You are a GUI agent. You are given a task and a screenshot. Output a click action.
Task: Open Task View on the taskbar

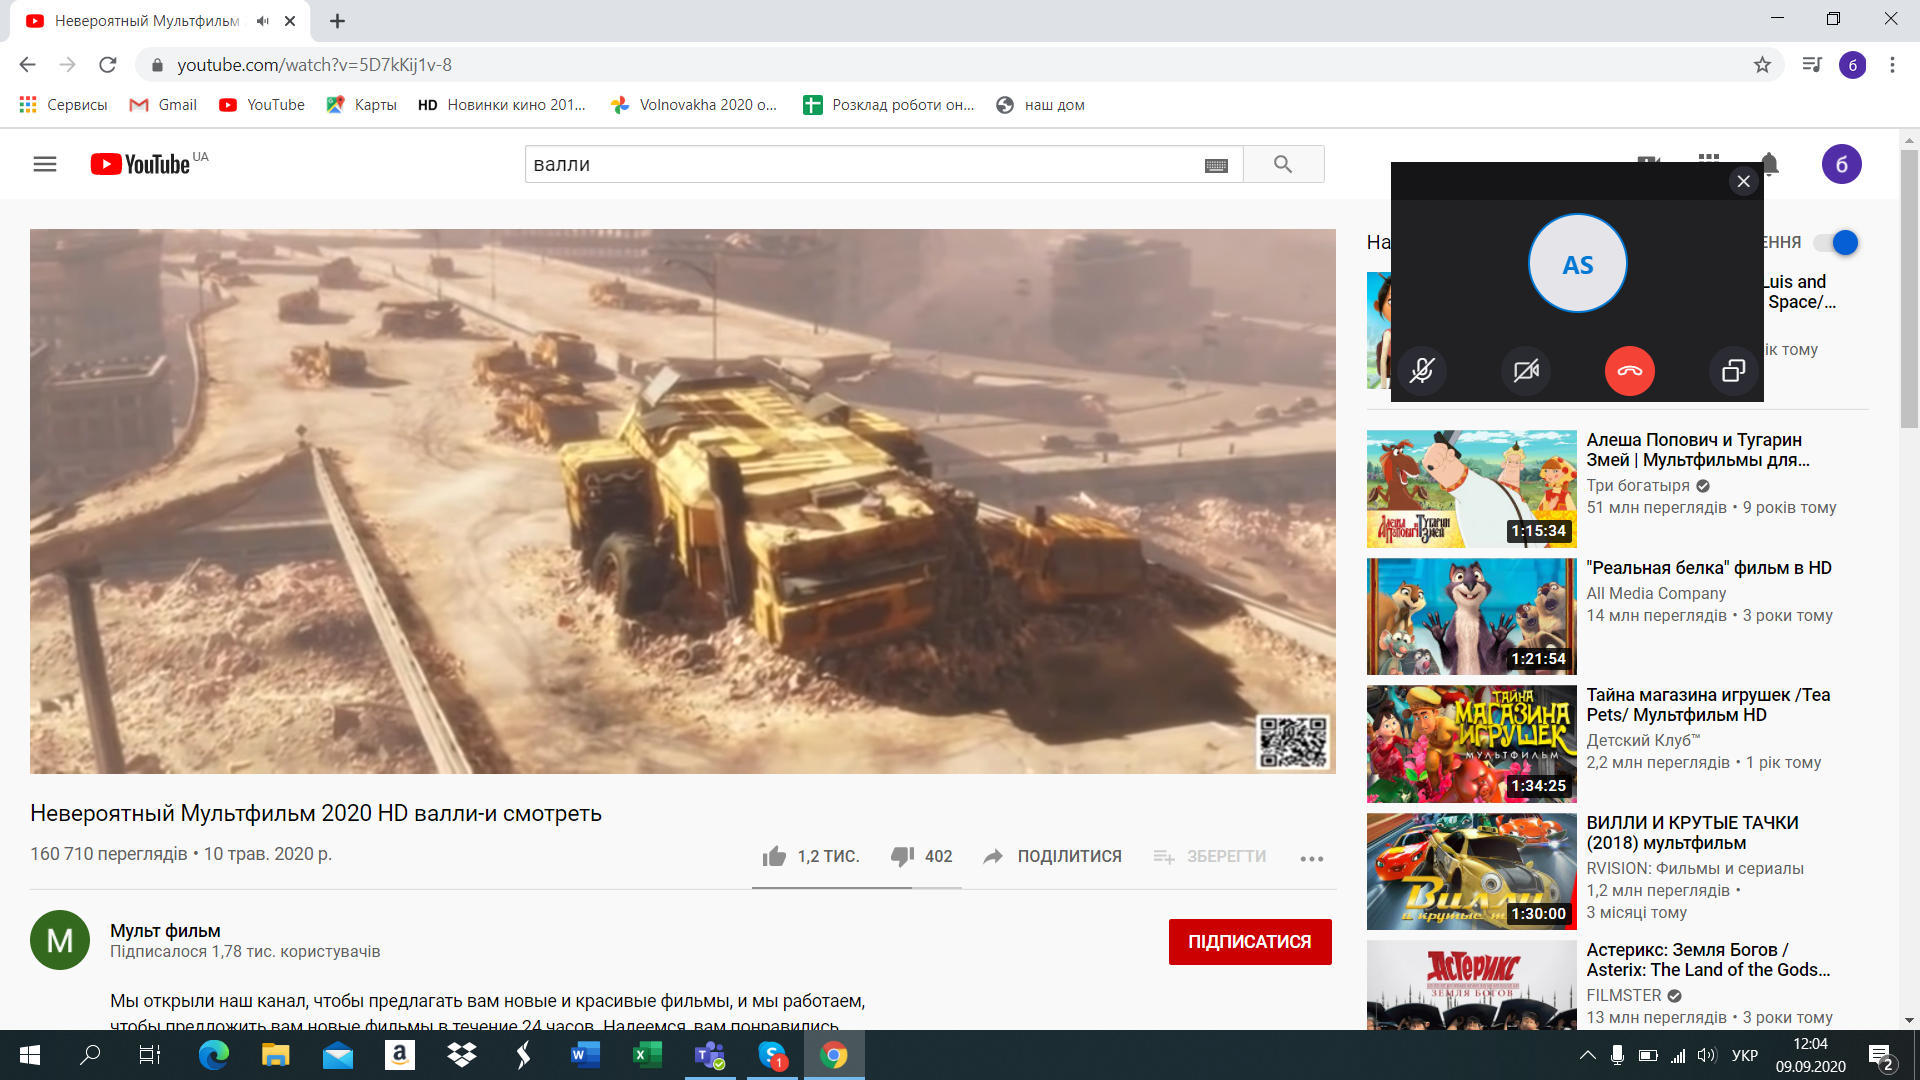coord(149,1055)
